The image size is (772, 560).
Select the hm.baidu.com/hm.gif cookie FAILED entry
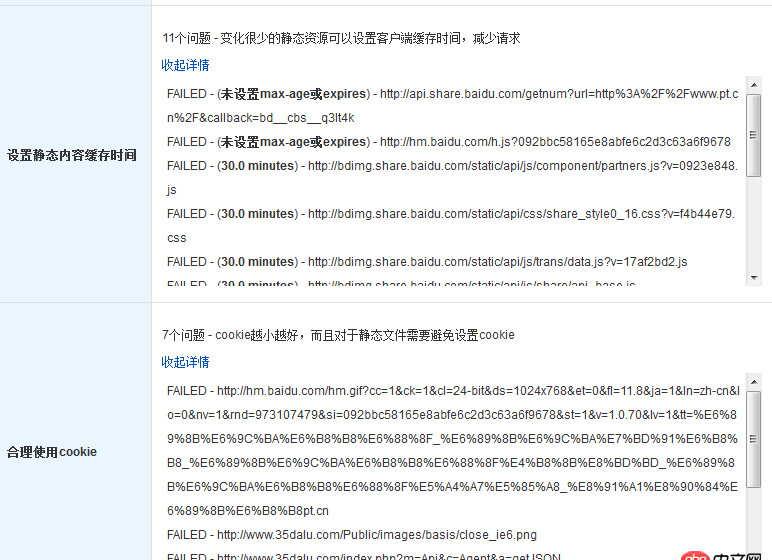coord(453,451)
